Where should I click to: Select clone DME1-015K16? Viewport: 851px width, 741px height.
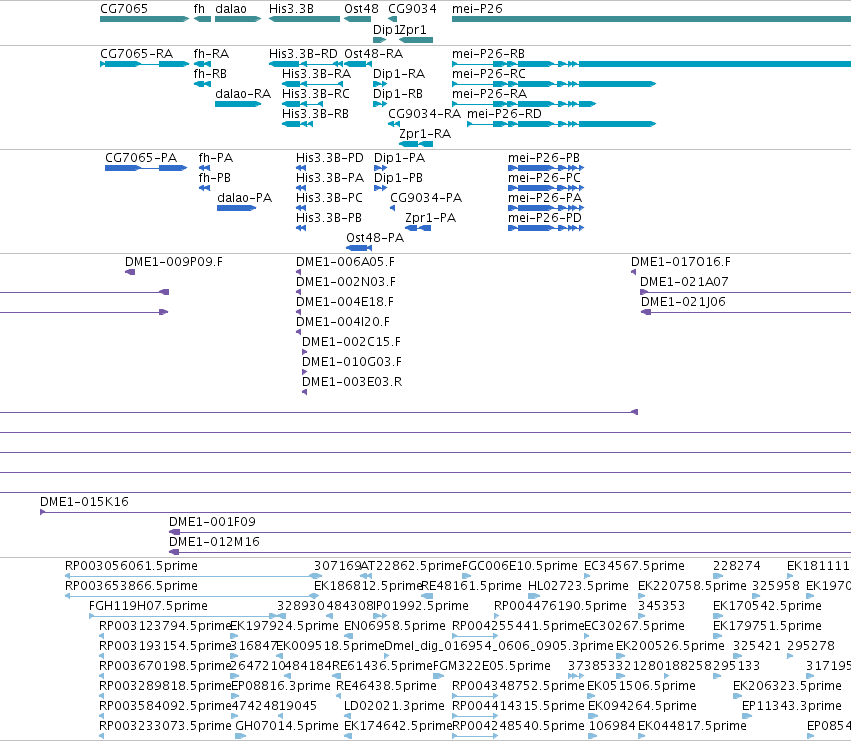point(85,502)
